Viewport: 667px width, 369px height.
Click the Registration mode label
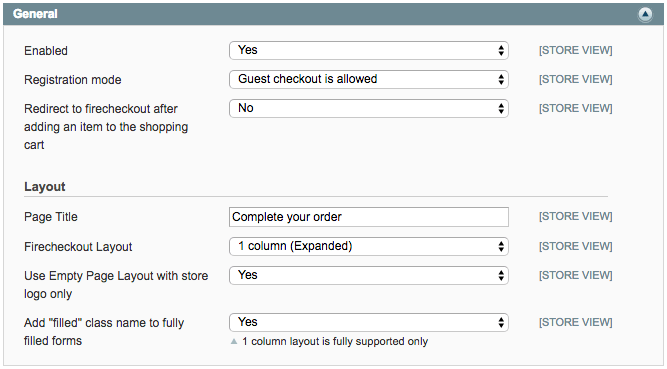pos(73,80)
